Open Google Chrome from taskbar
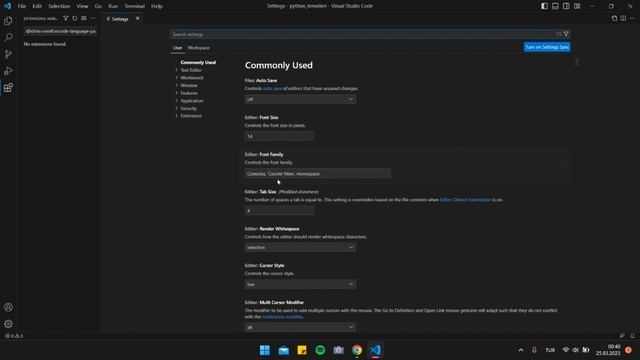Image resolution: width=640 pixels, height=360 pixels. 357,350
